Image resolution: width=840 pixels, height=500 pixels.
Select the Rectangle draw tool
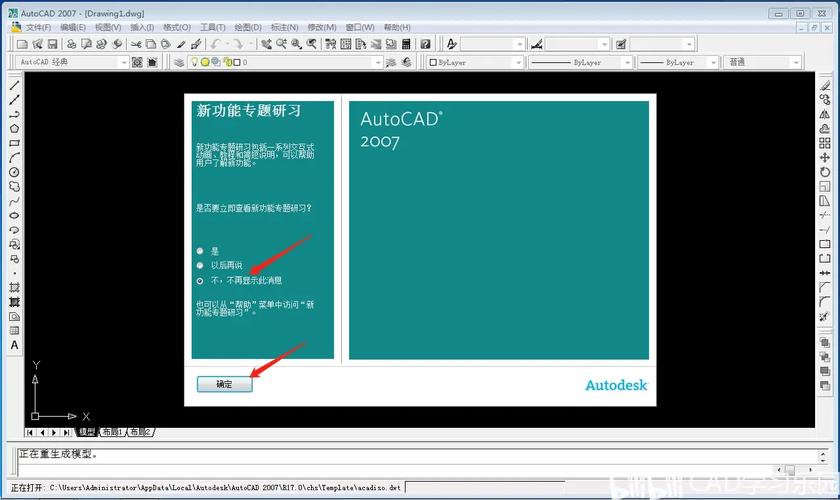(x=14, y=143)
